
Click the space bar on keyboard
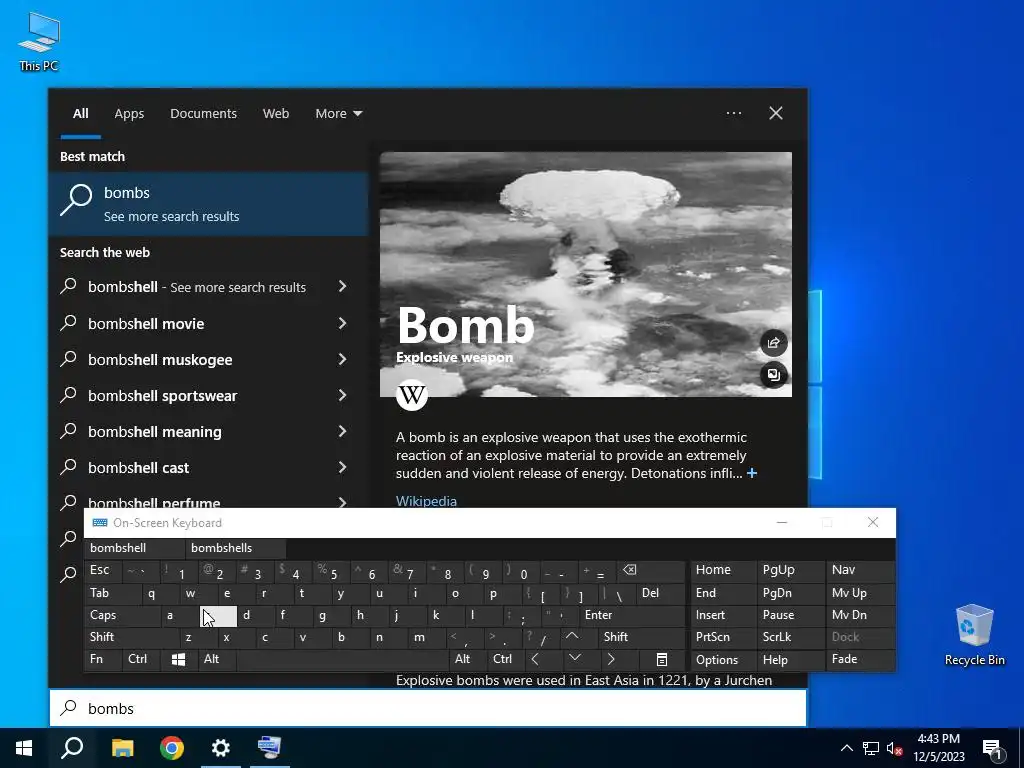342,660
